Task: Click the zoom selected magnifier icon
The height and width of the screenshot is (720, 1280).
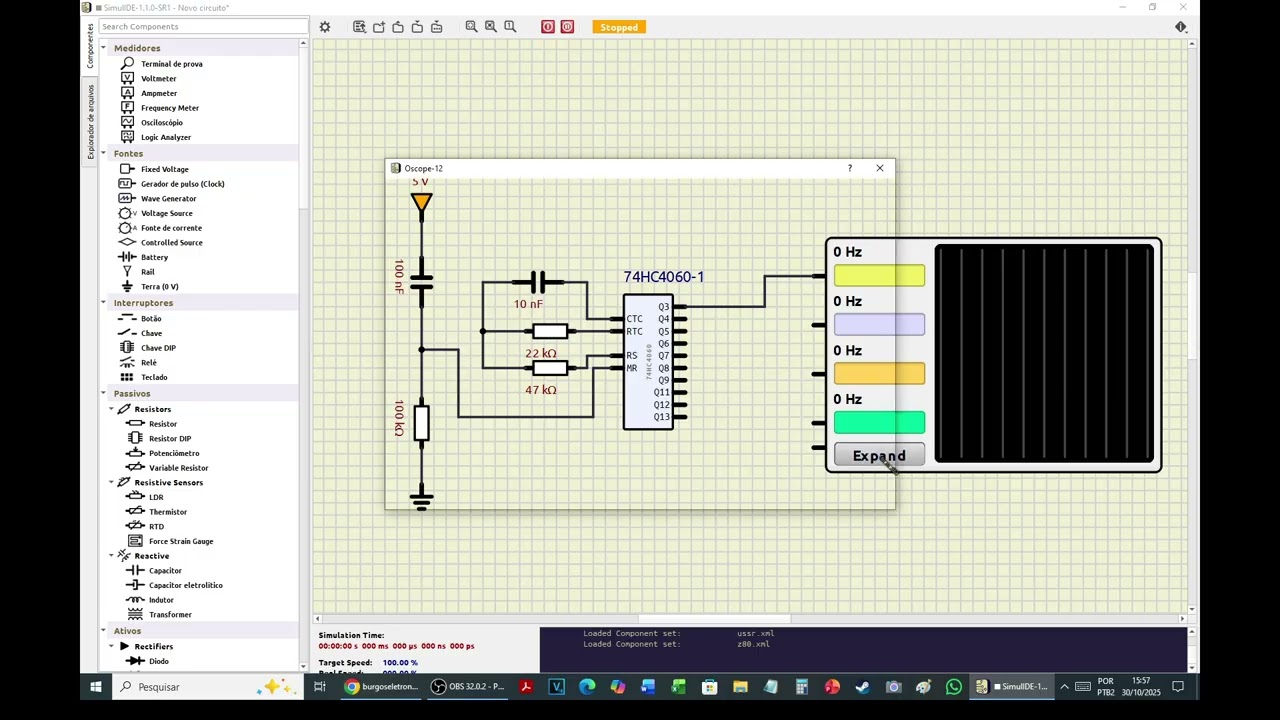Action: (x=491, y=27)
